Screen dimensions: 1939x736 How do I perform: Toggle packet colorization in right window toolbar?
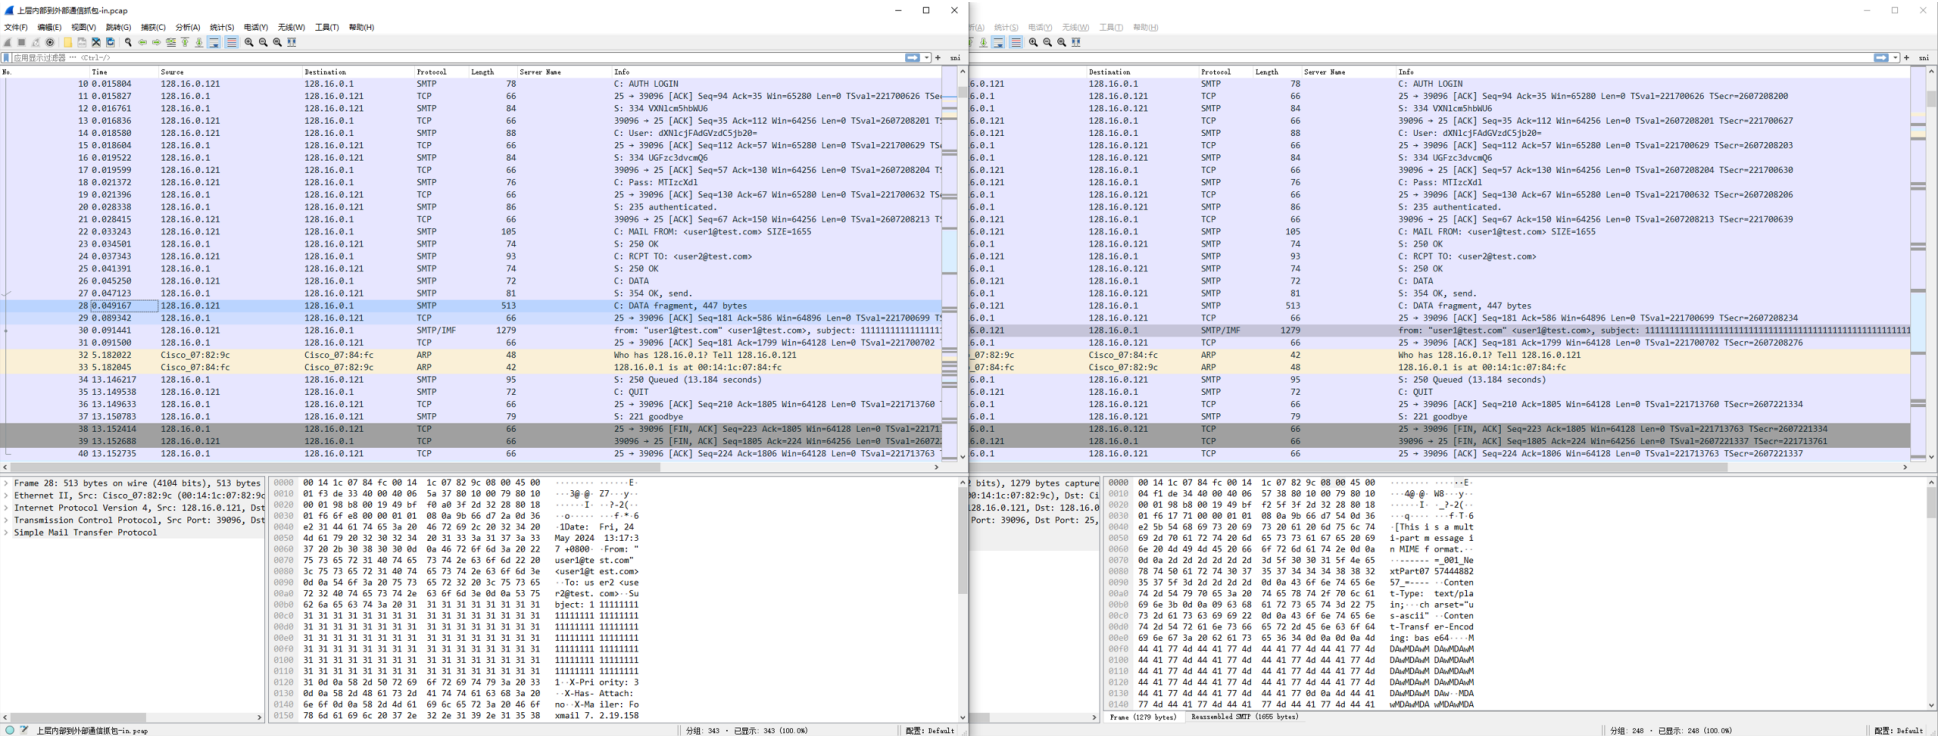[x=1015, y=43]
